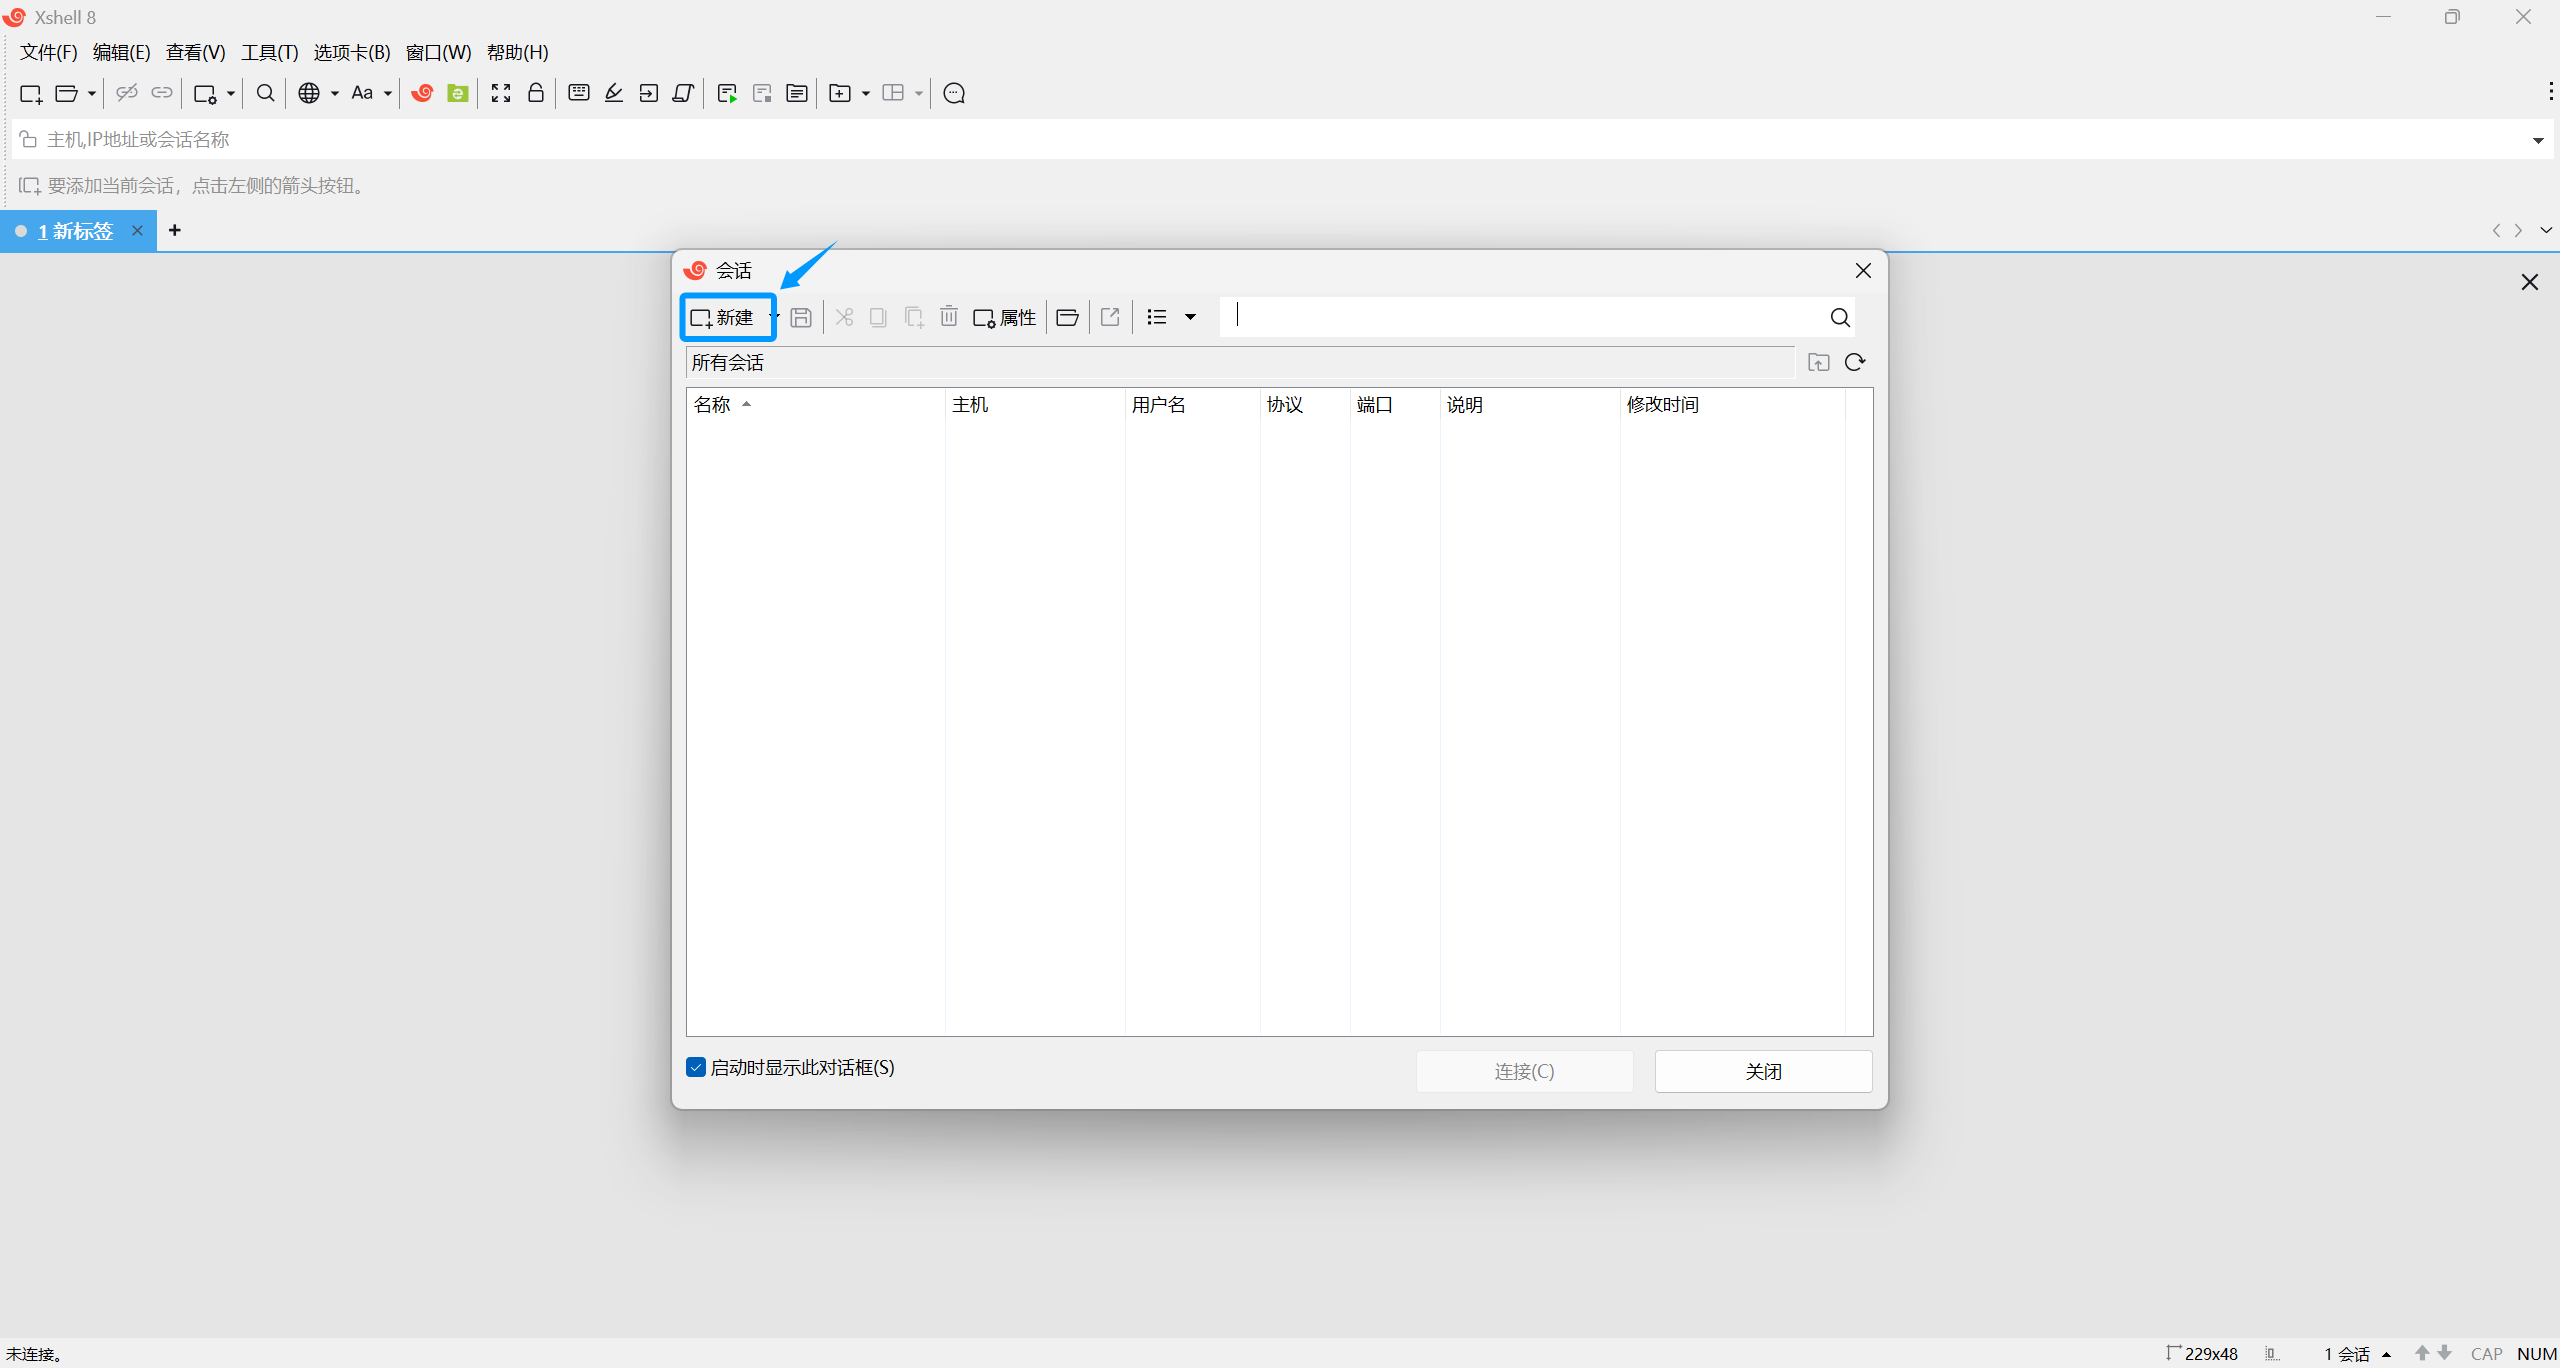Click the Xmanager red swirl toolbar icon
Viewport: 2560px width, 1368px height.
tap(422, 93)
